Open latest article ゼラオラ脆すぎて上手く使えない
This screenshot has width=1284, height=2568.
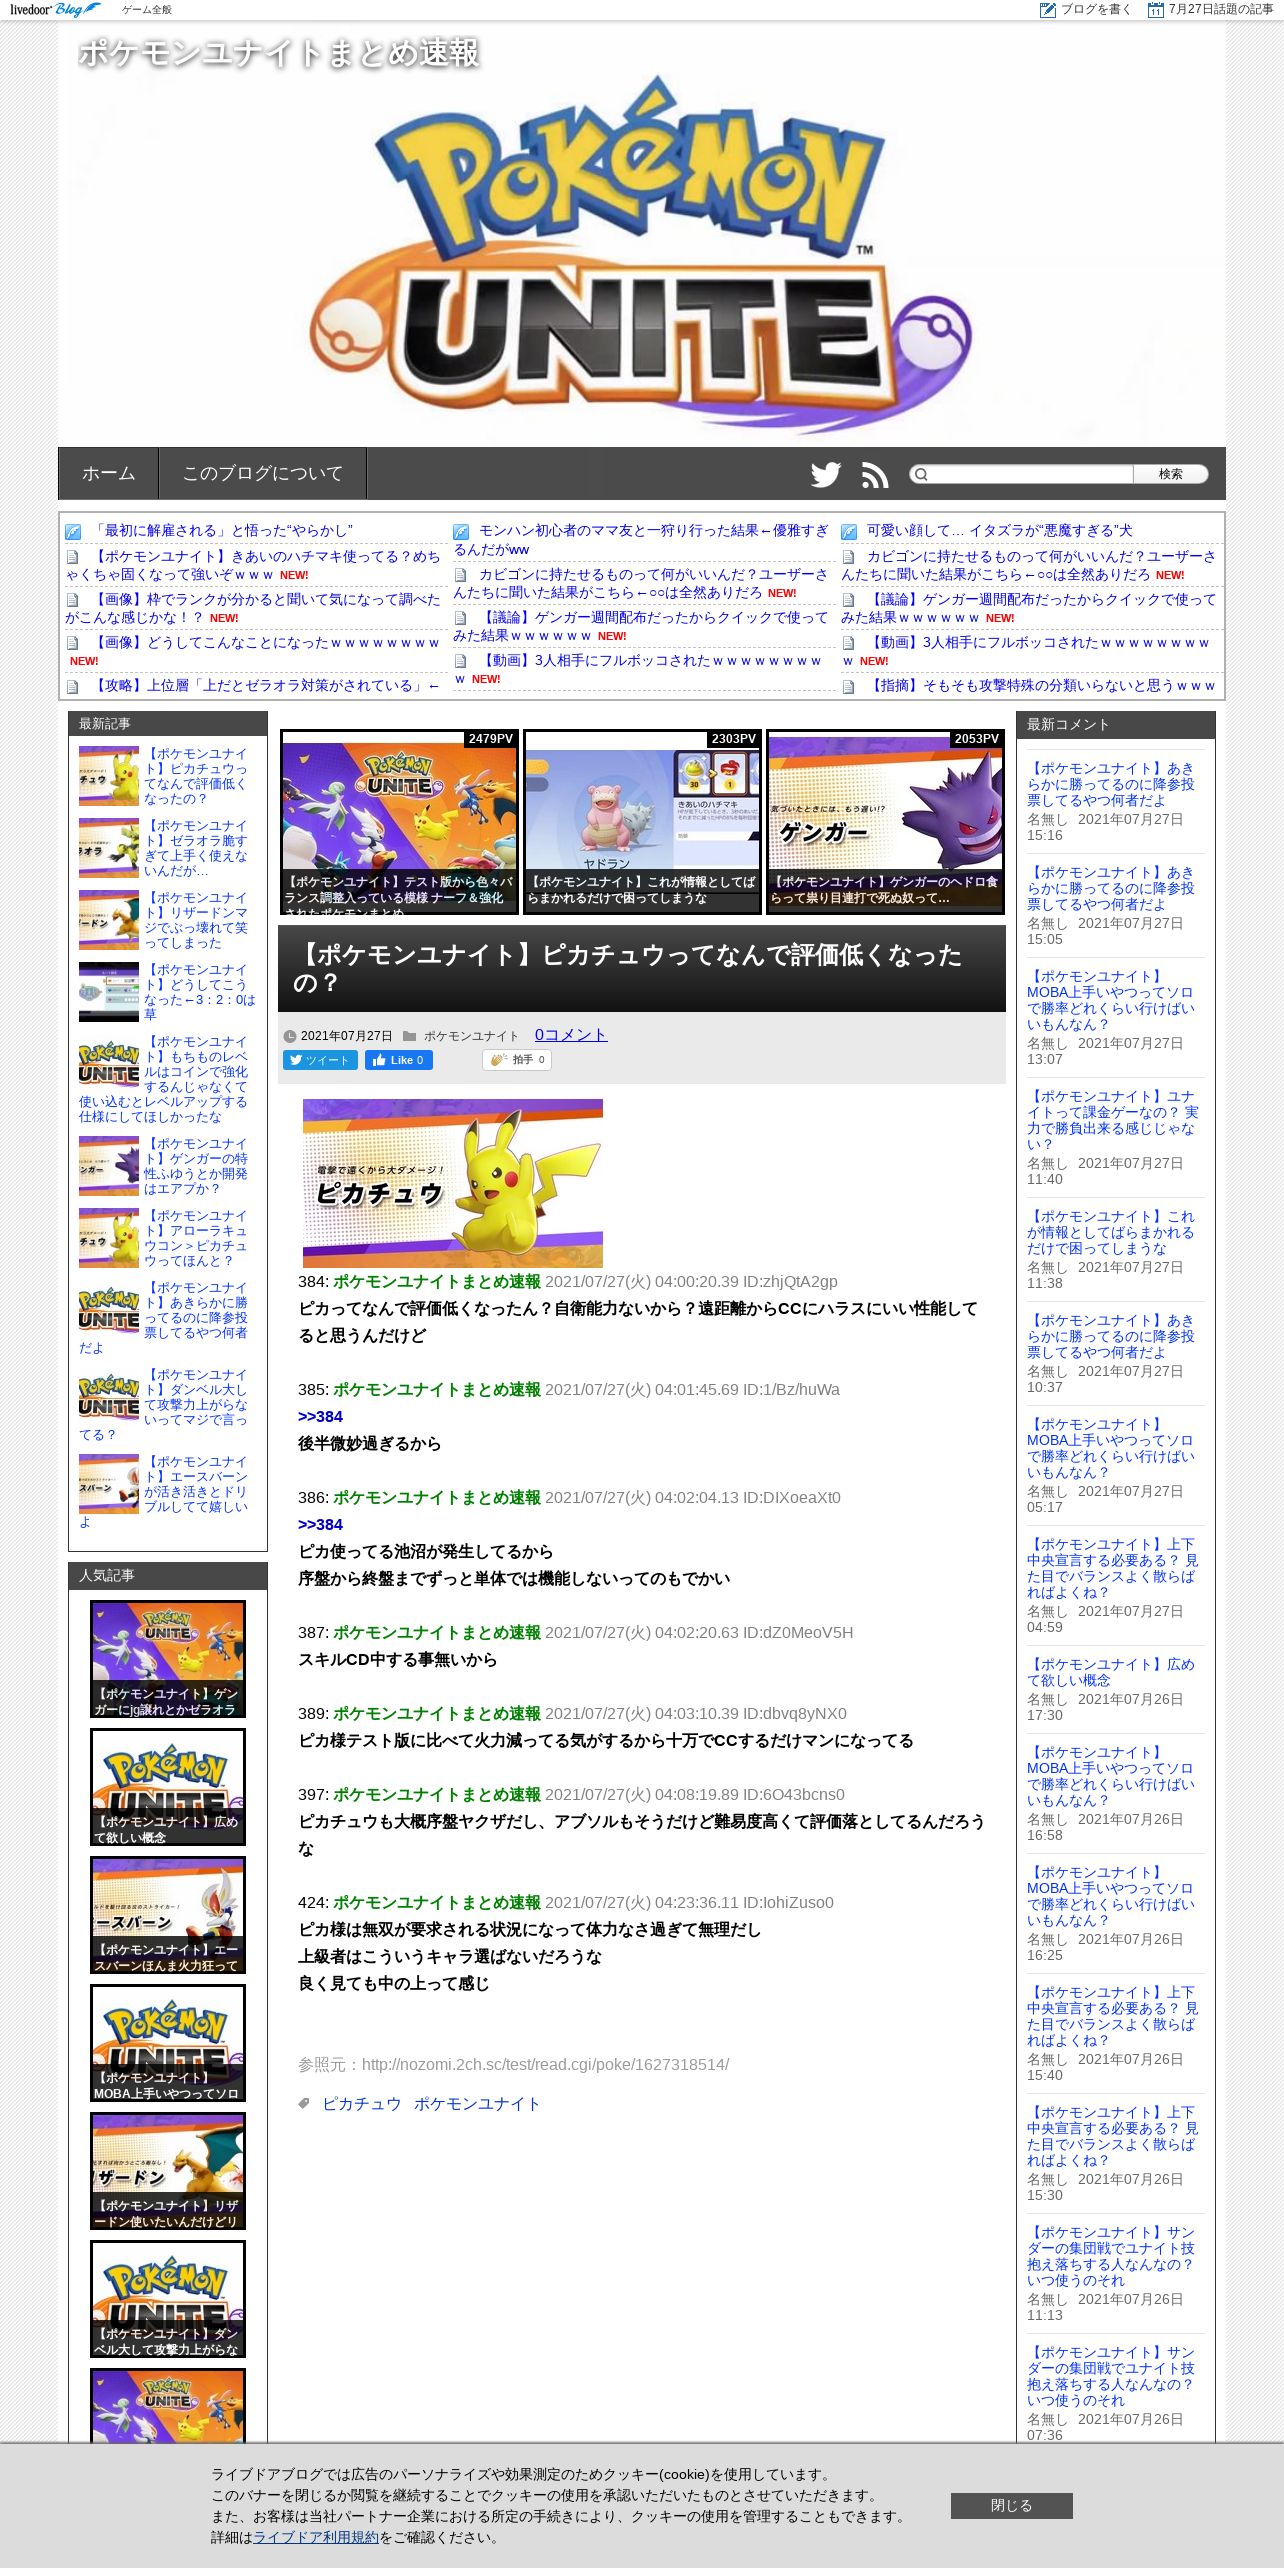195,848
